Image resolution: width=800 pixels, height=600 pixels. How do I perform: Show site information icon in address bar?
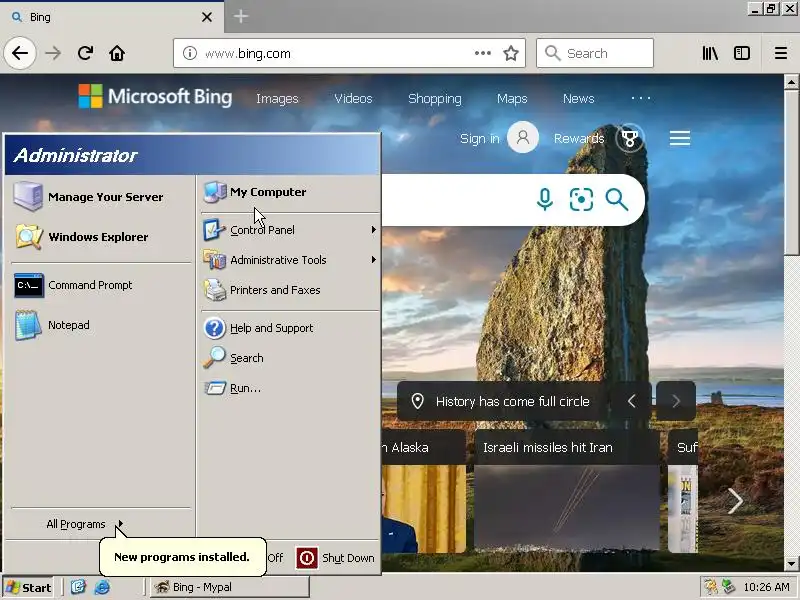[x=190, y=53]
